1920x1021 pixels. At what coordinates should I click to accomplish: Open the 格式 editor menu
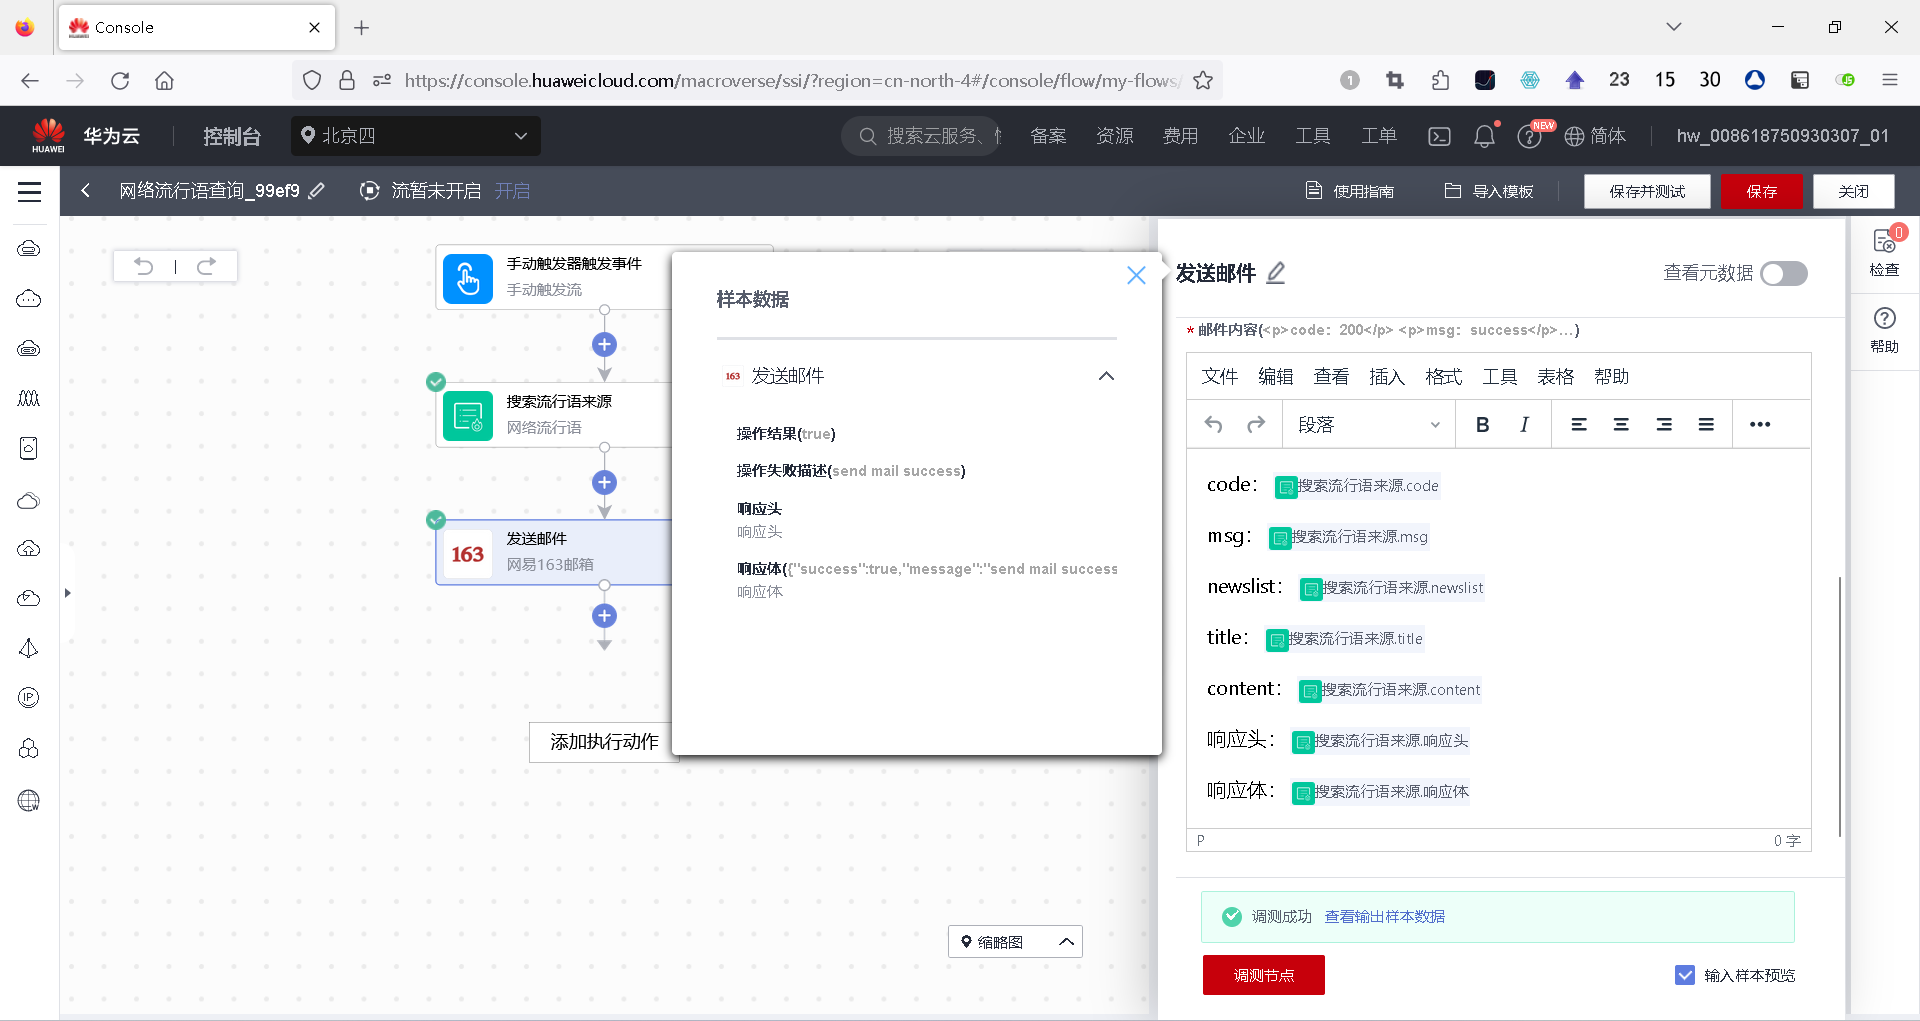point(1444,377)
